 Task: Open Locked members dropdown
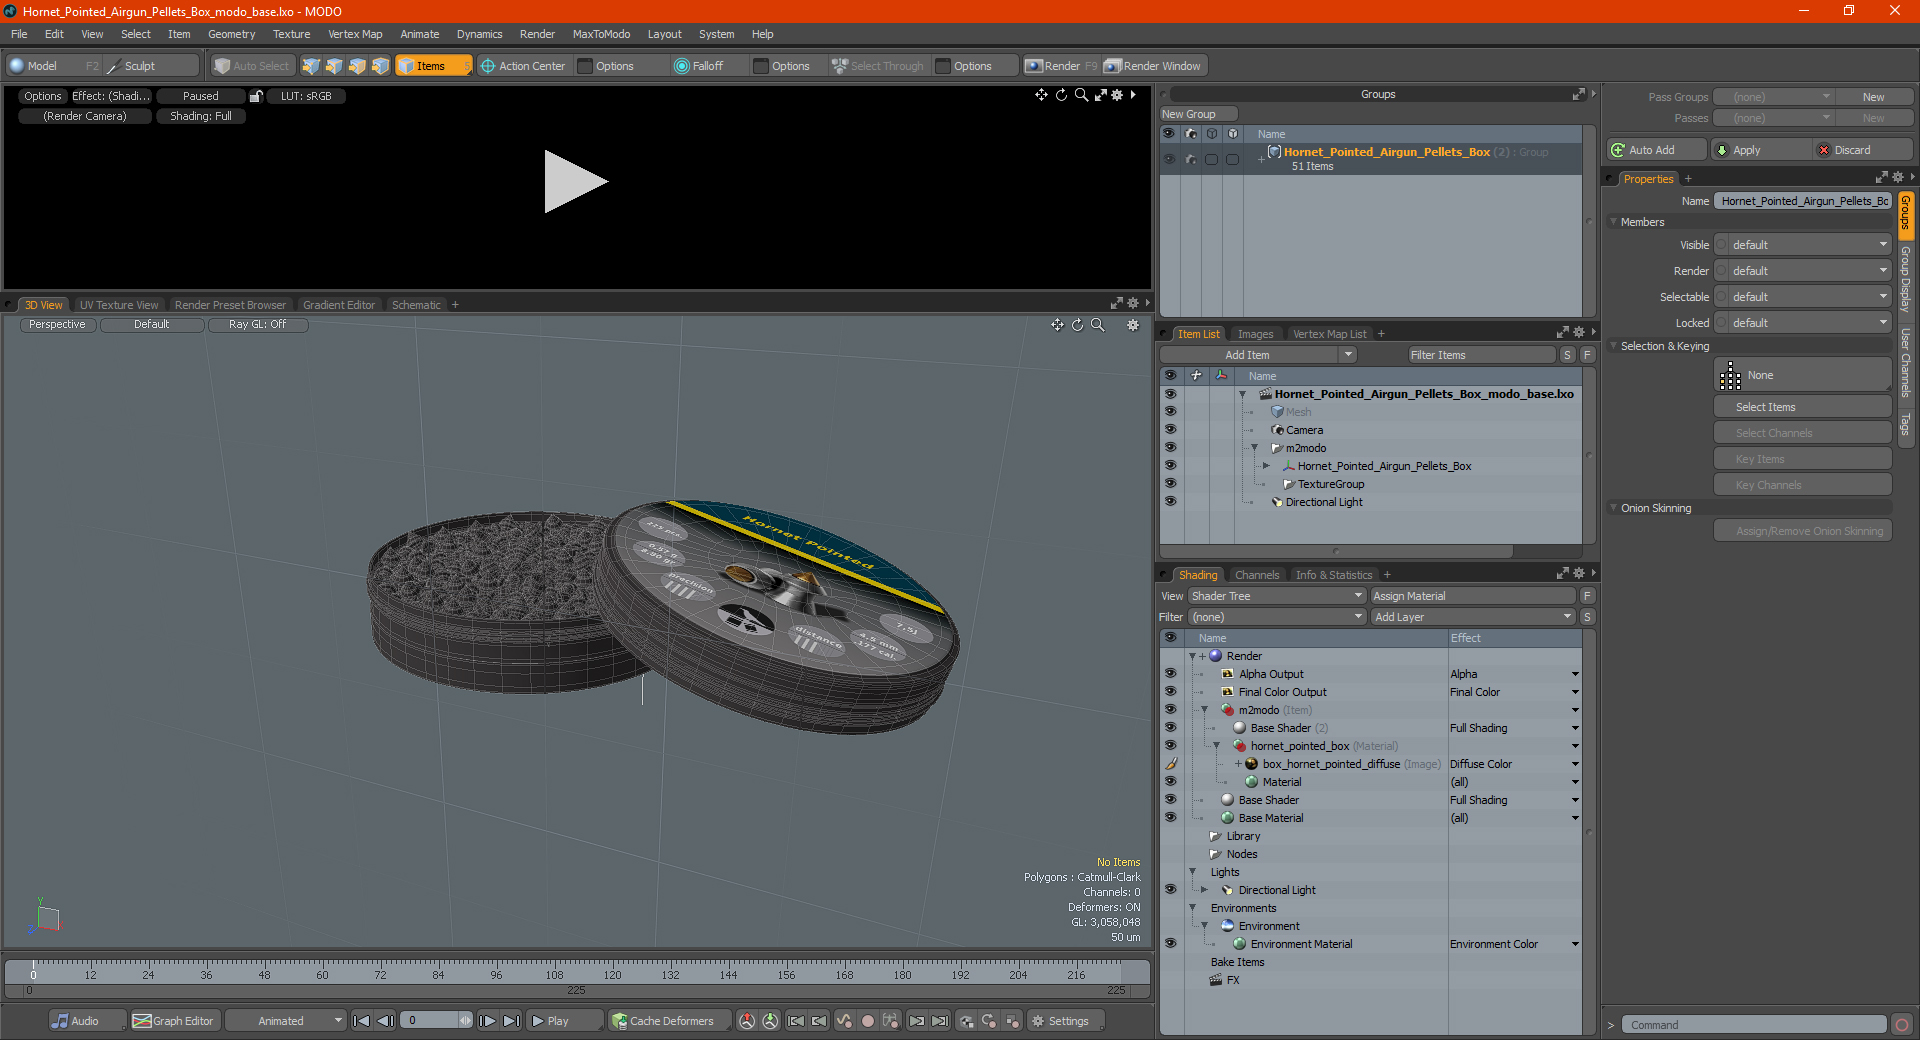[x=1803, y=323]
